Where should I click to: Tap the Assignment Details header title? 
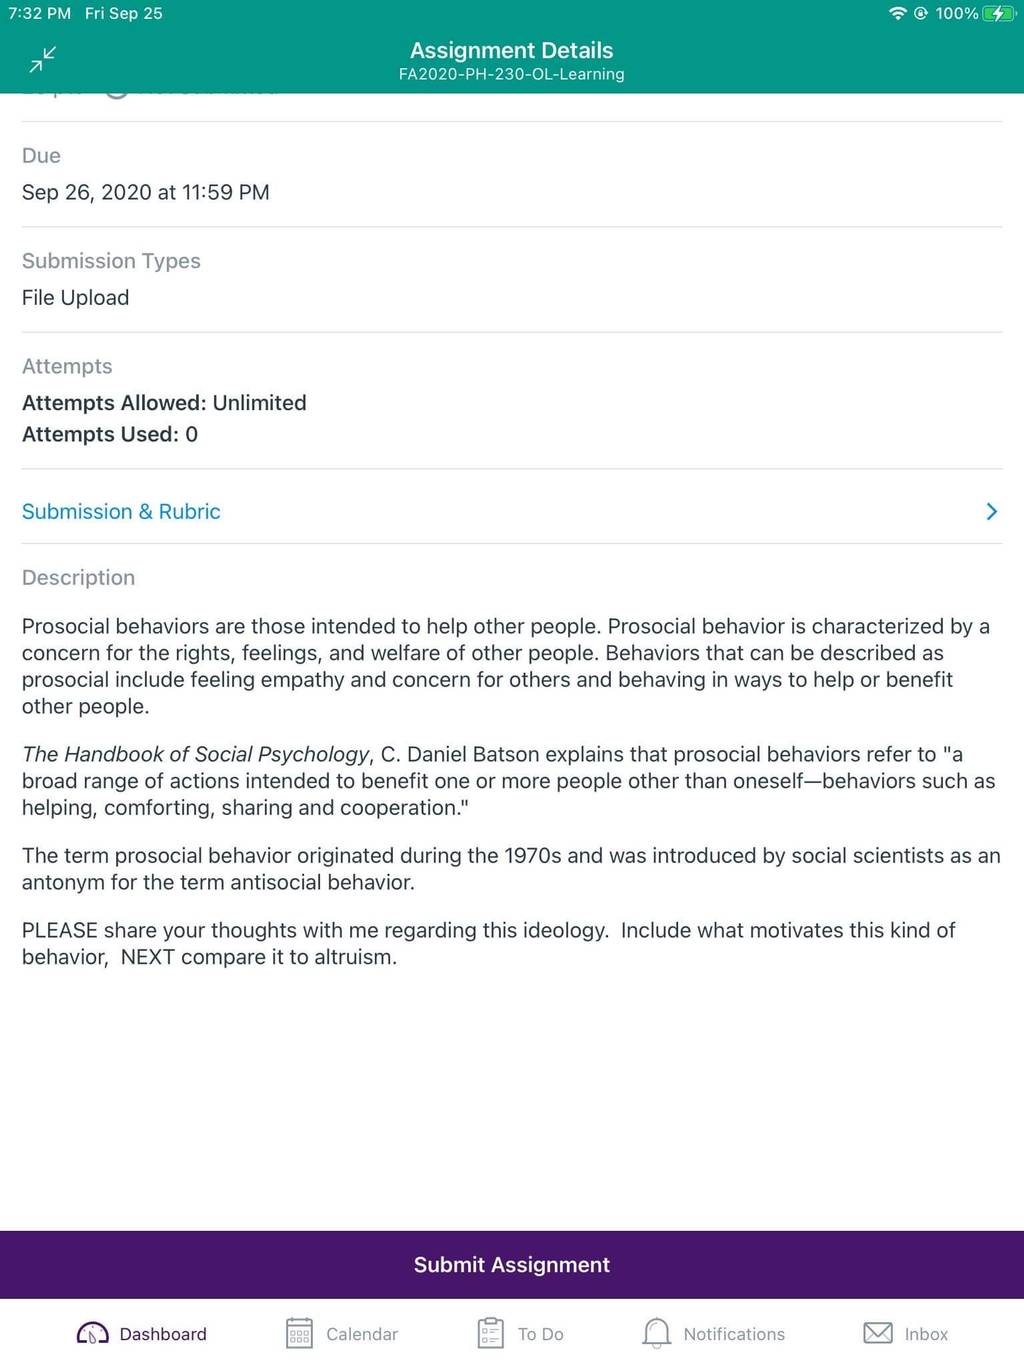(x=512, y=50)
